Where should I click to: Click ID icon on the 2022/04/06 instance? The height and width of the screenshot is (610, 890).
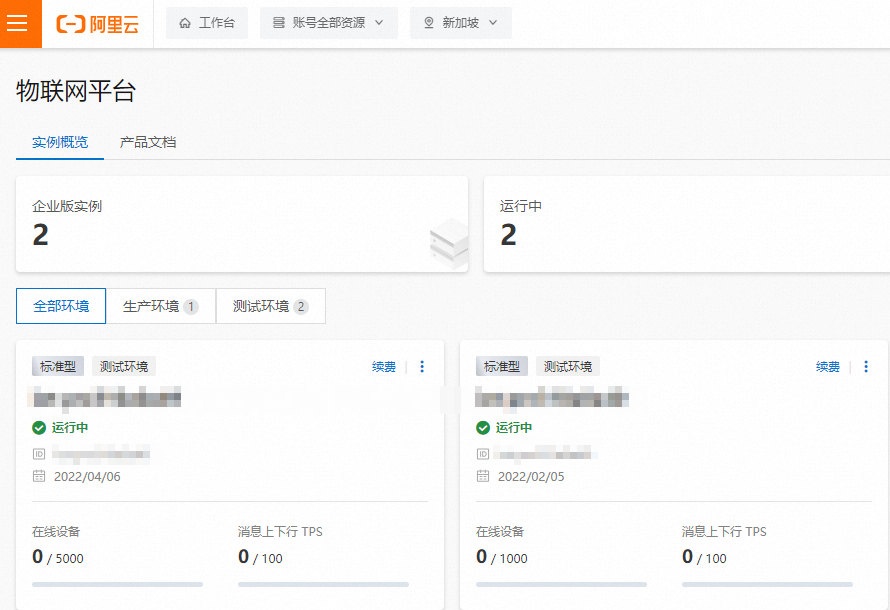pos(39,454)
